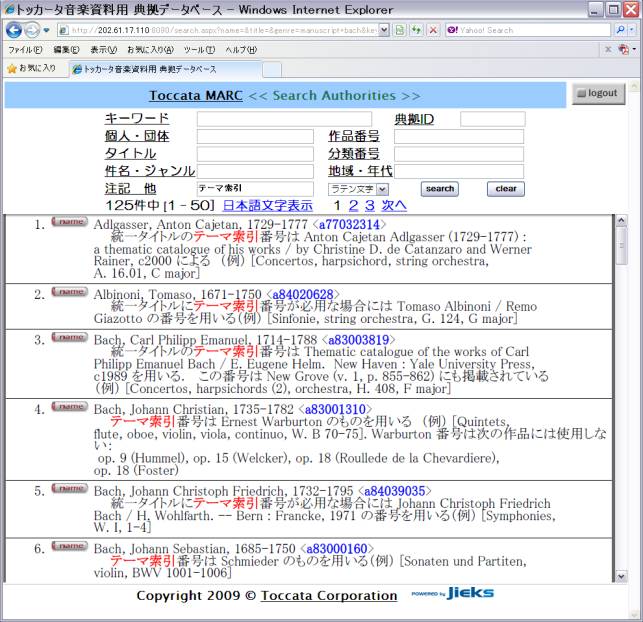Screen dimensions: 643x622
Task: Open the 表示(V) menu
Action: (103, 50)
